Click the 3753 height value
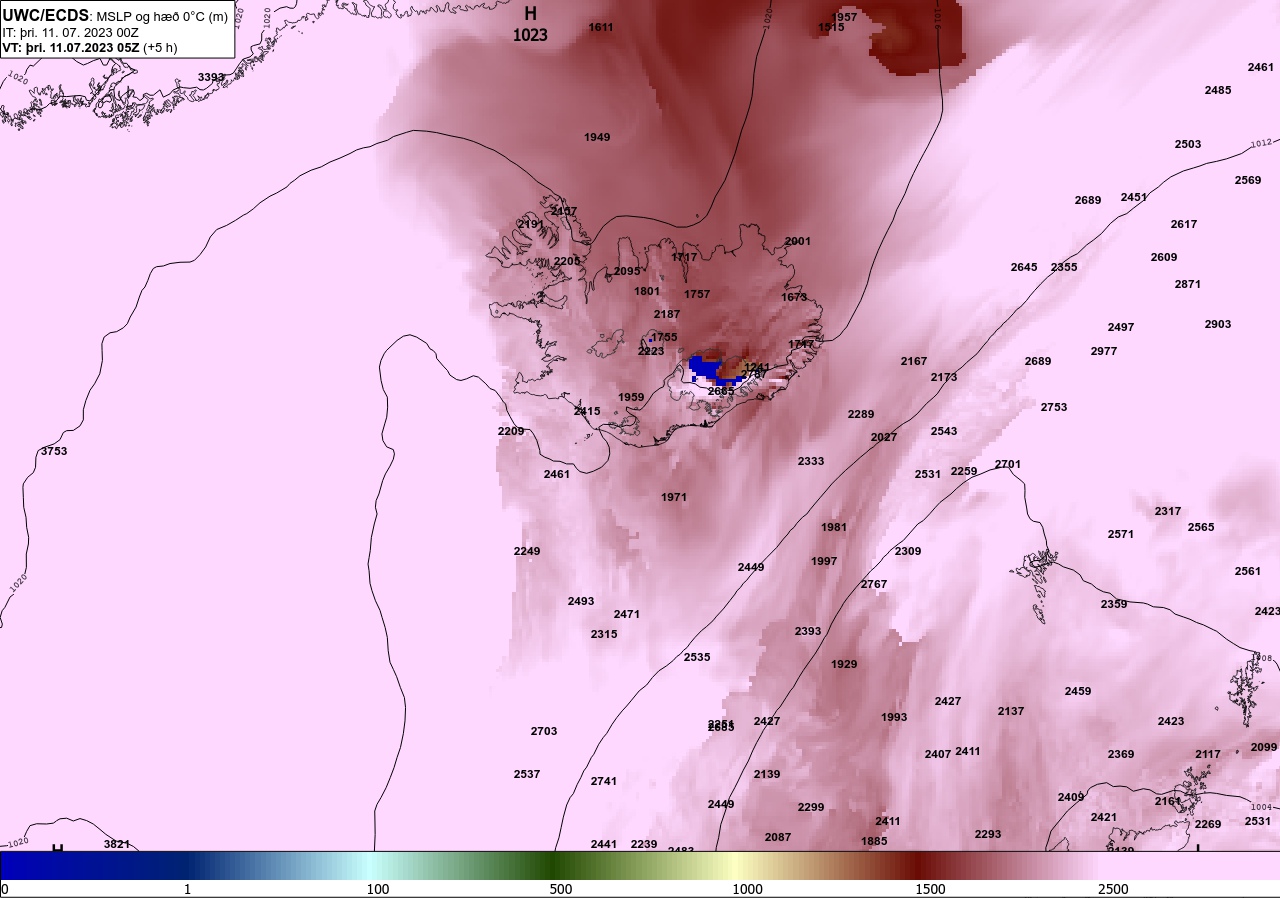 click(54, 451)
